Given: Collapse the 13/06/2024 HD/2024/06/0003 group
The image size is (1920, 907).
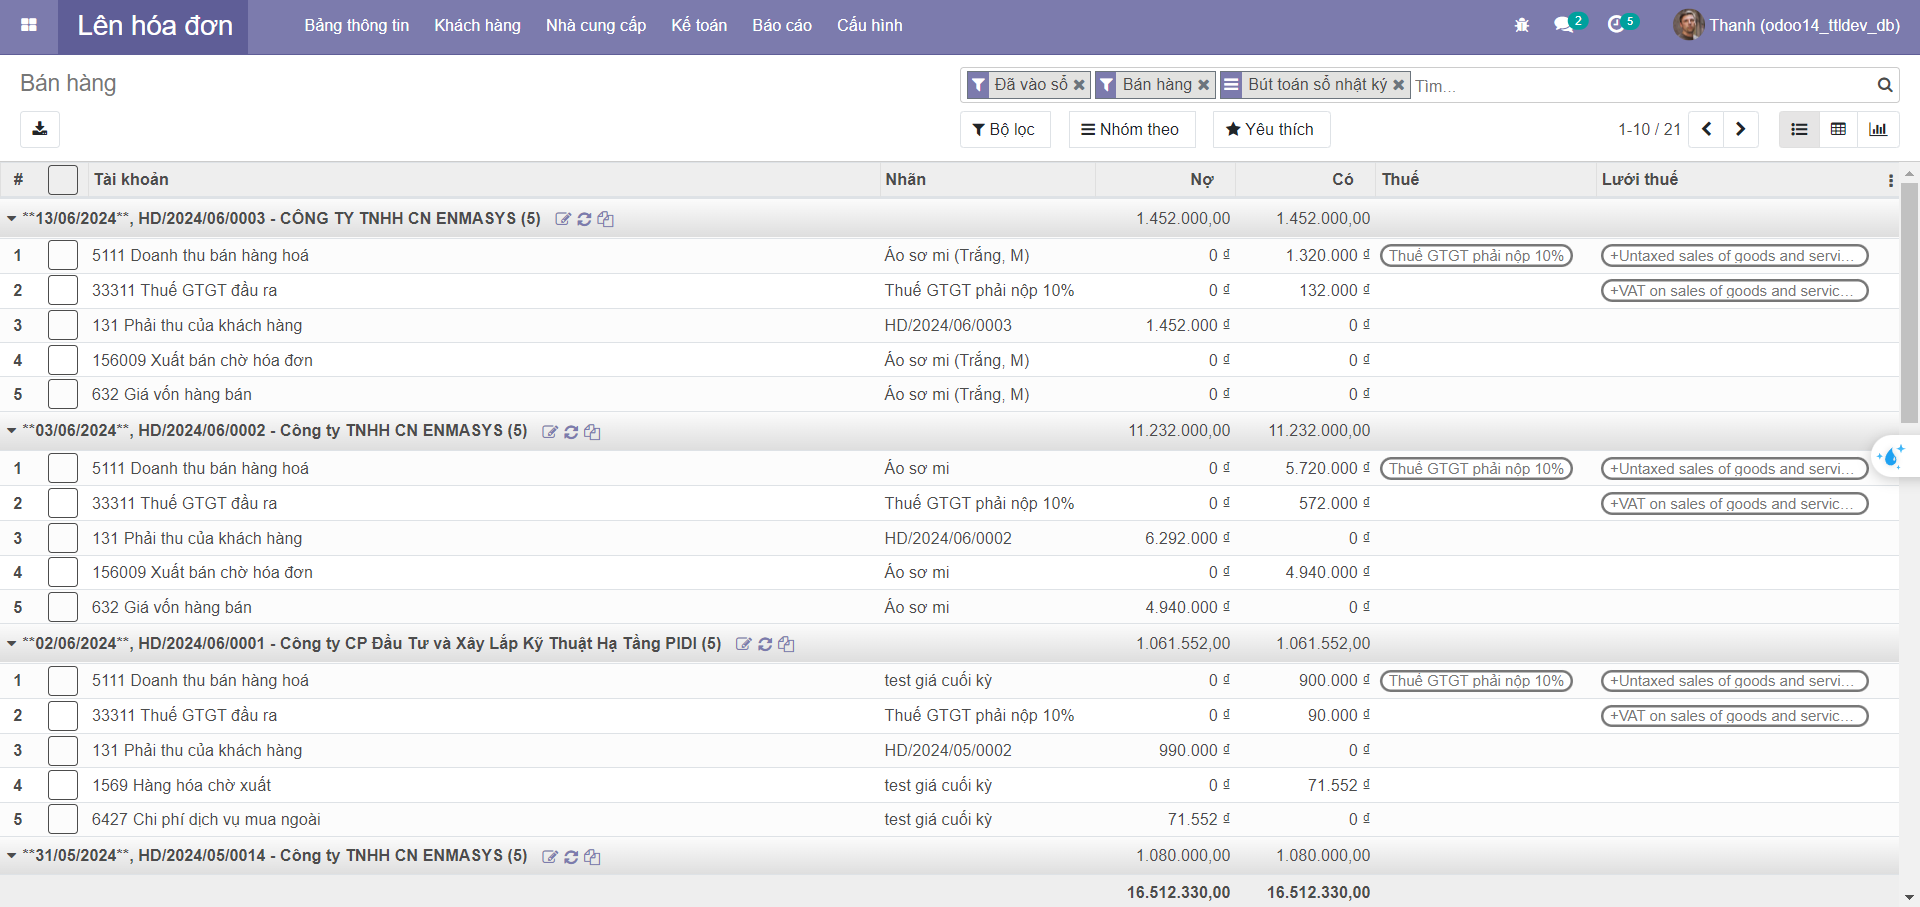Looking at the screenshot, I should [x=12, y=218].
